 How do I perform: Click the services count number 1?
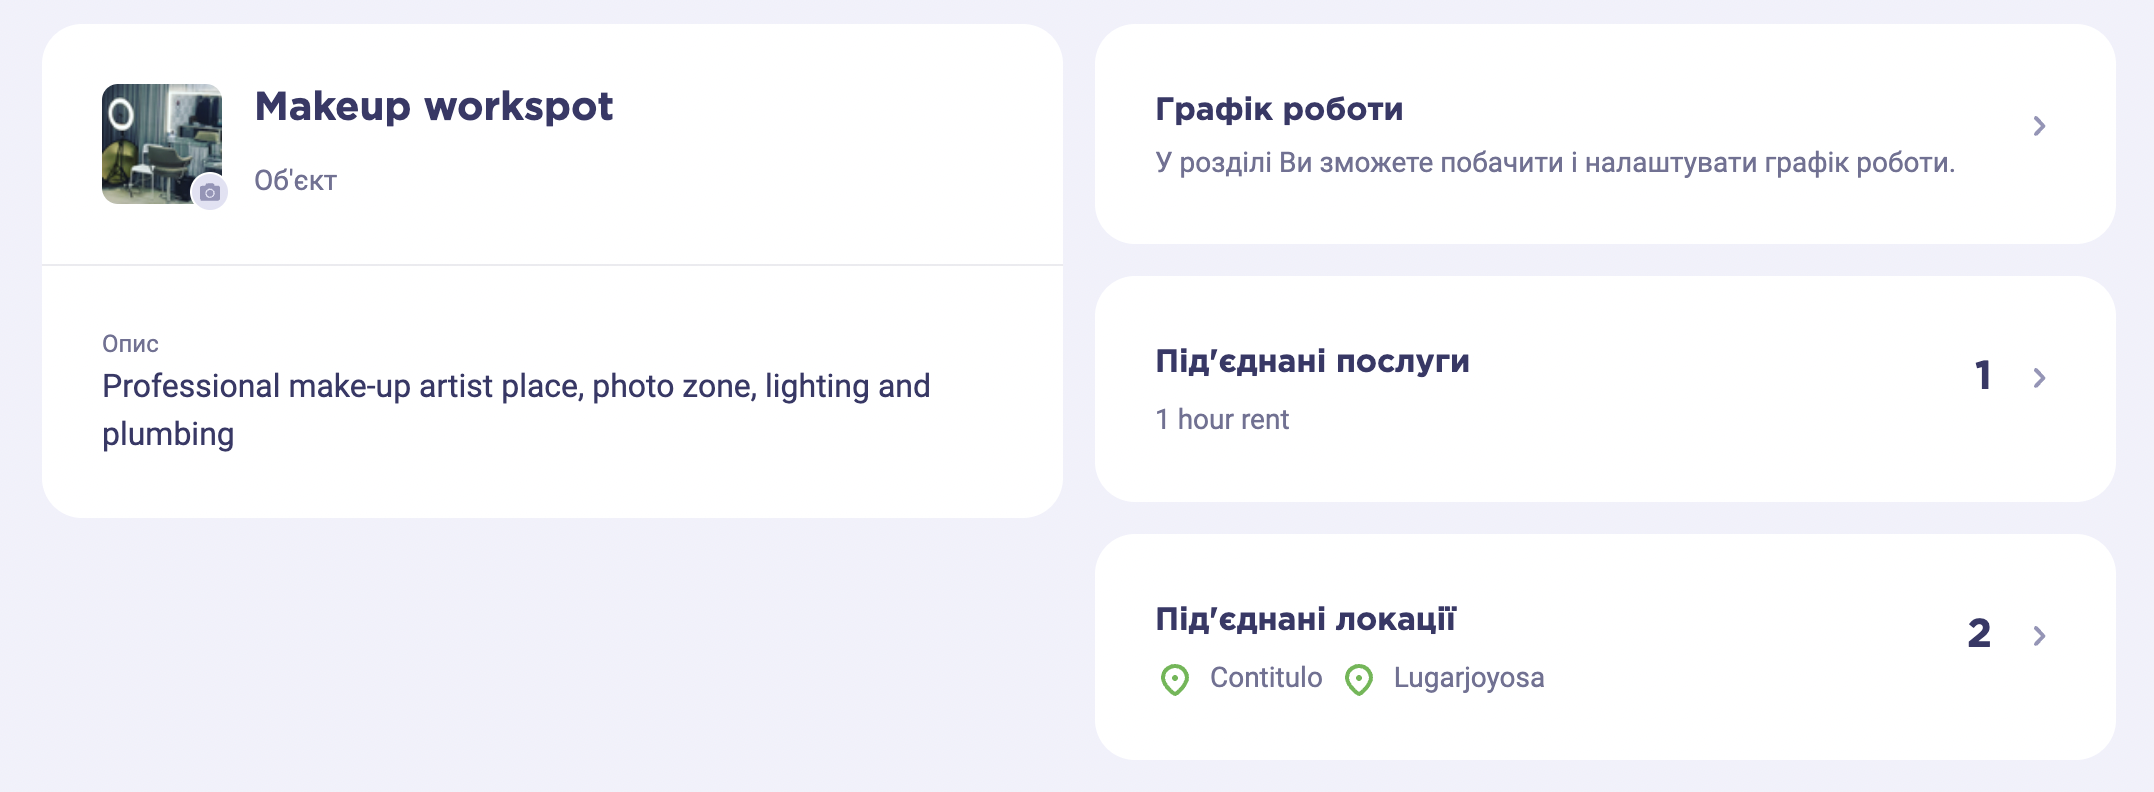click(x=1983, y=376)
